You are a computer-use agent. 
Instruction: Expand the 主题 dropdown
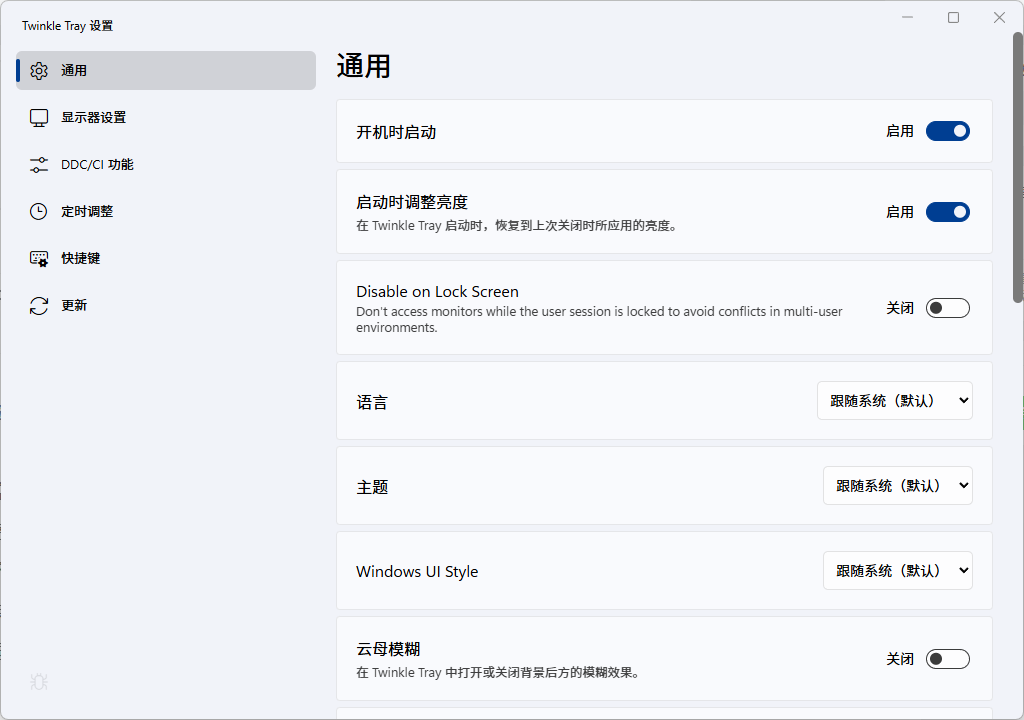pos(897,485)
